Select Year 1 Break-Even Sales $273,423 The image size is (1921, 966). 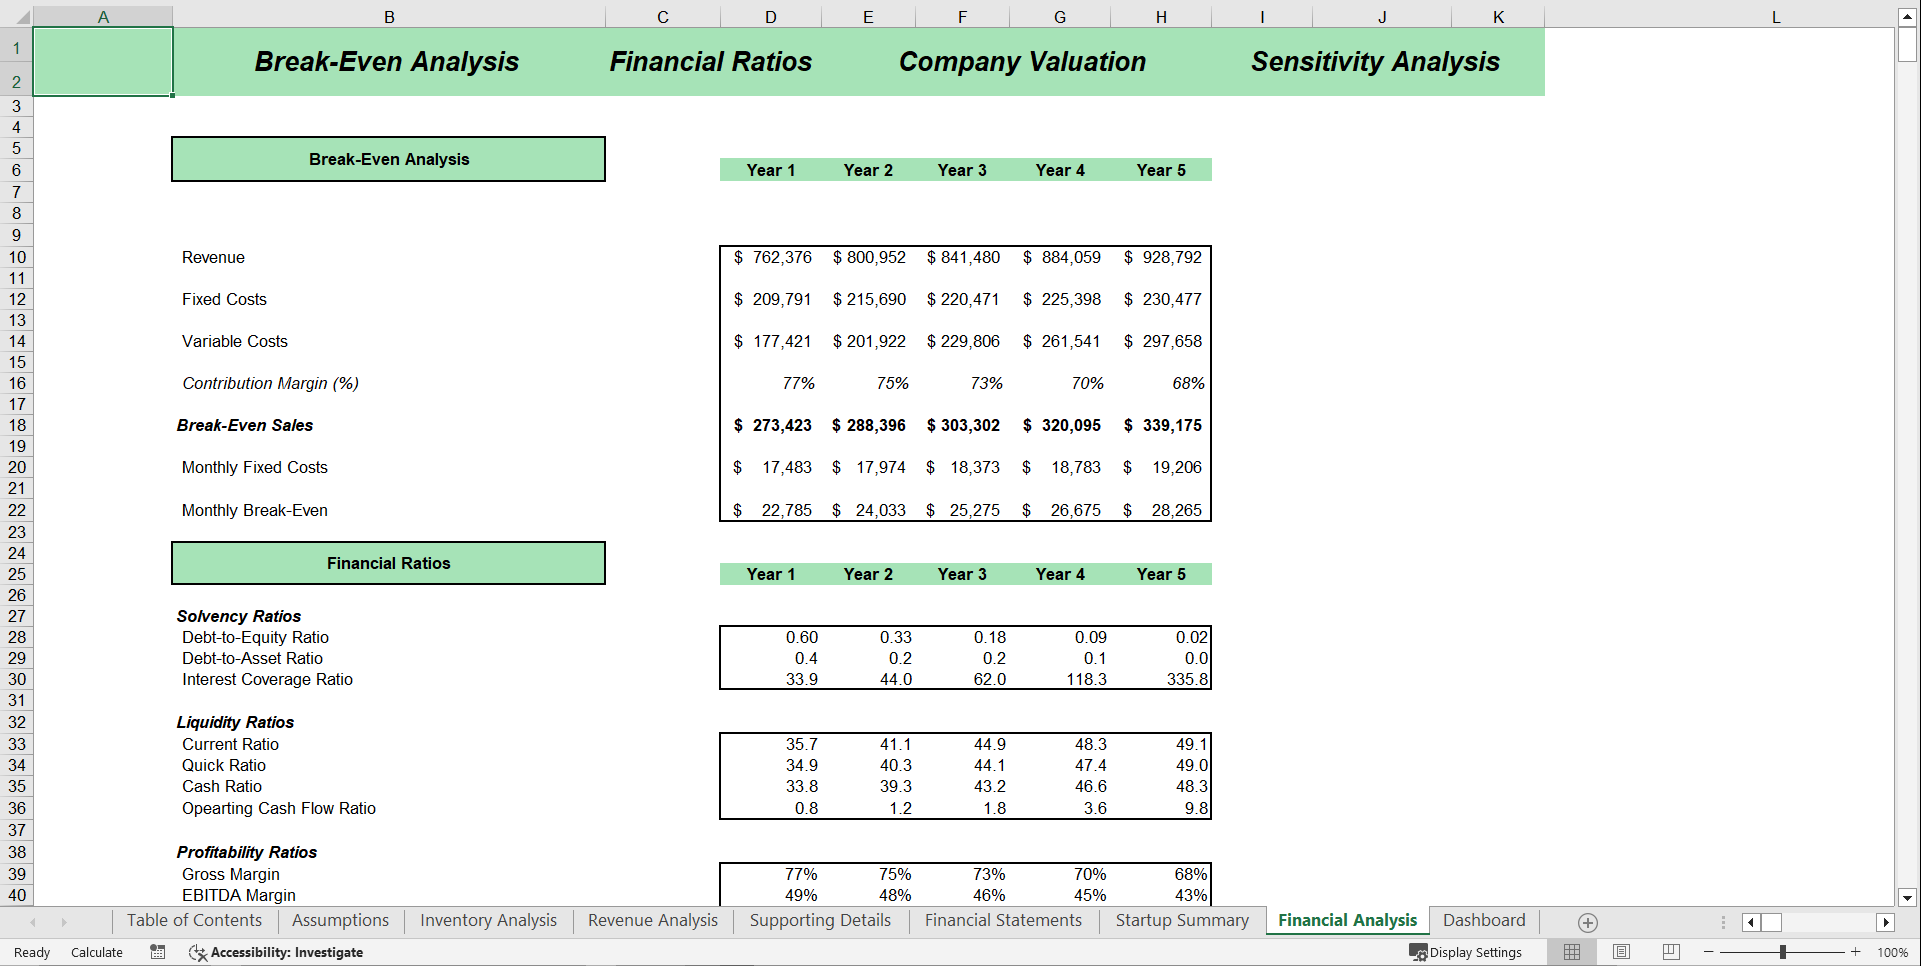coord(771,425)
